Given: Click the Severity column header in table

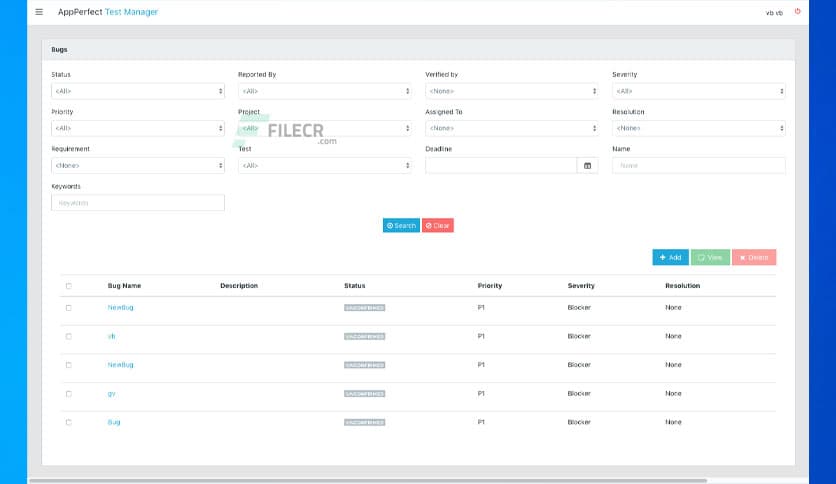Looking at the screenshot, I should [x=581, y=286].
